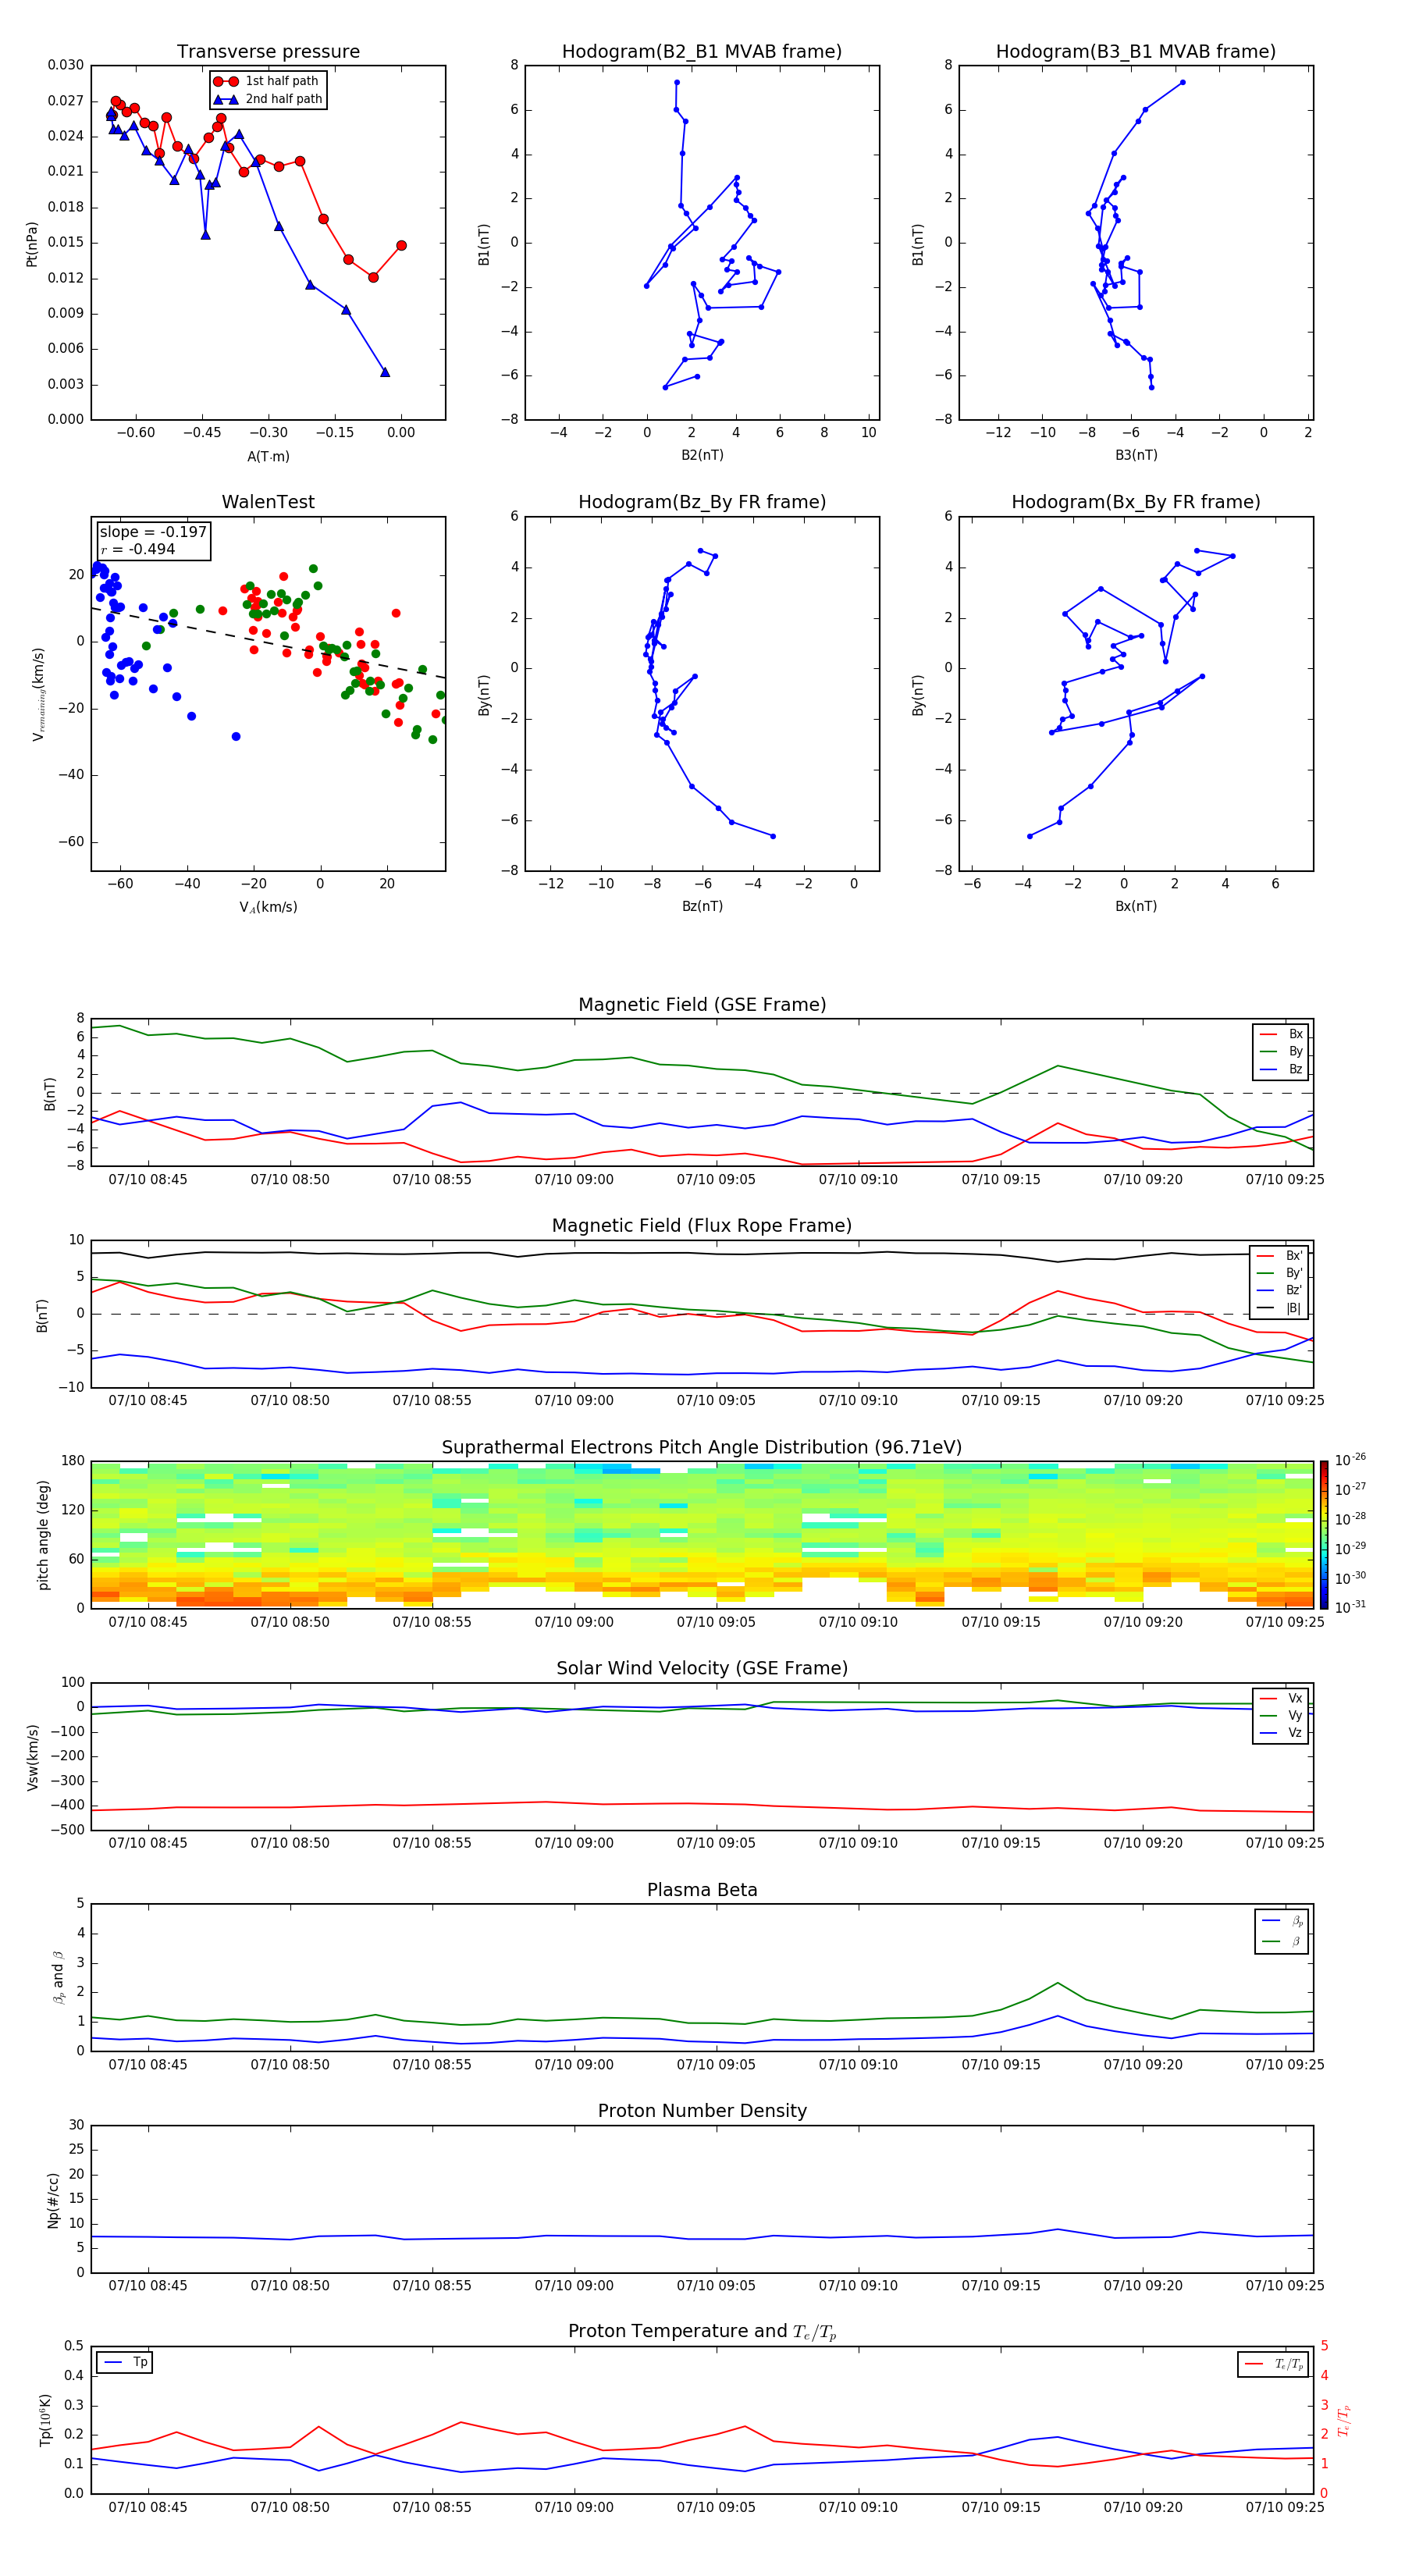The image size is (1405, 2576).
Task: Select the "1st half path" legend entry
Action: 267,81
